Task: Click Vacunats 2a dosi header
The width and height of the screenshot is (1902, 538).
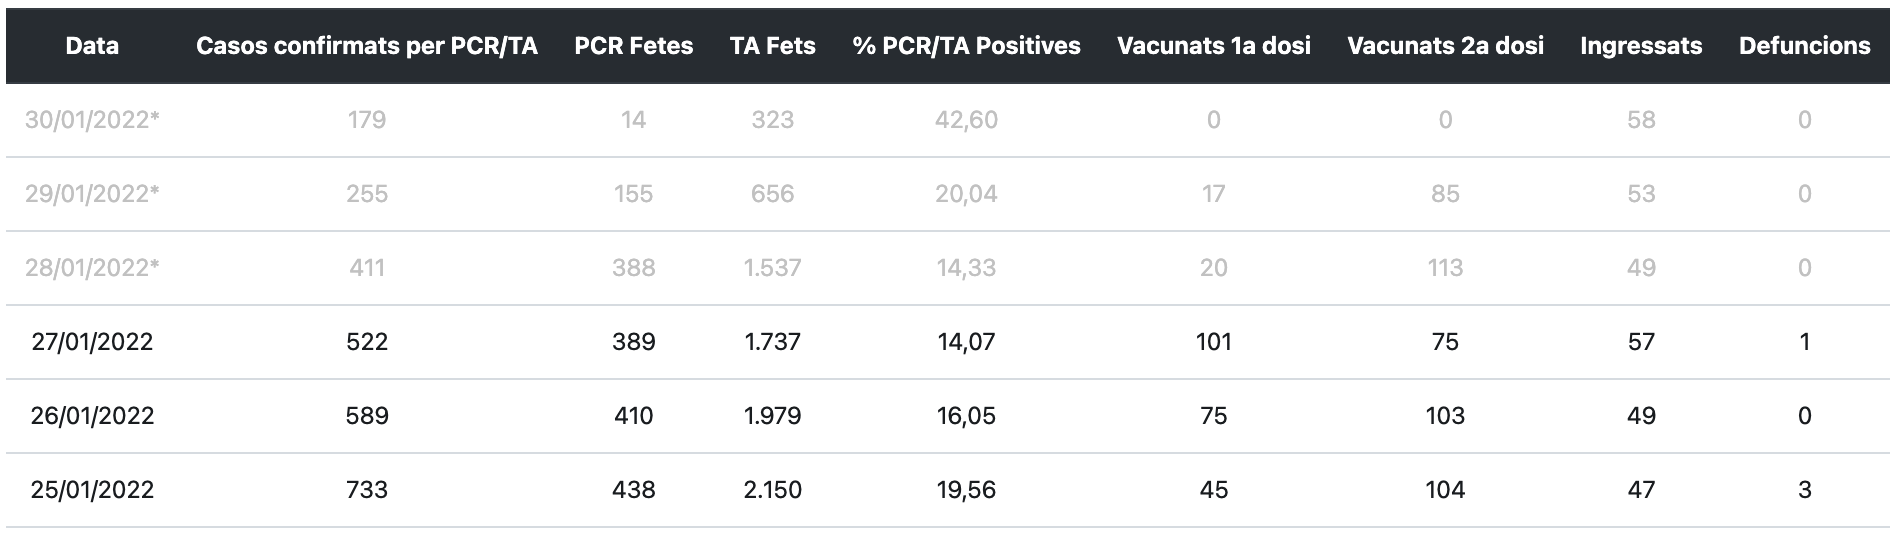Action: pos(1445,46)
